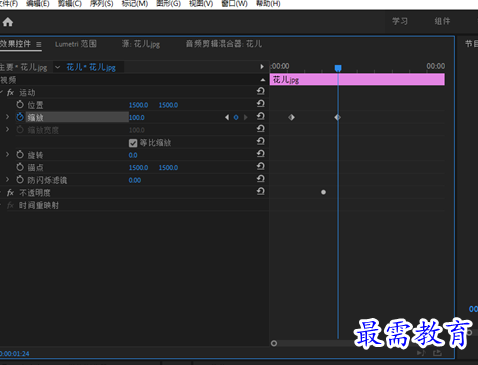Toggle the 运动 fx effect icon
Screen dimensions: 478x365
coord(10,93)
